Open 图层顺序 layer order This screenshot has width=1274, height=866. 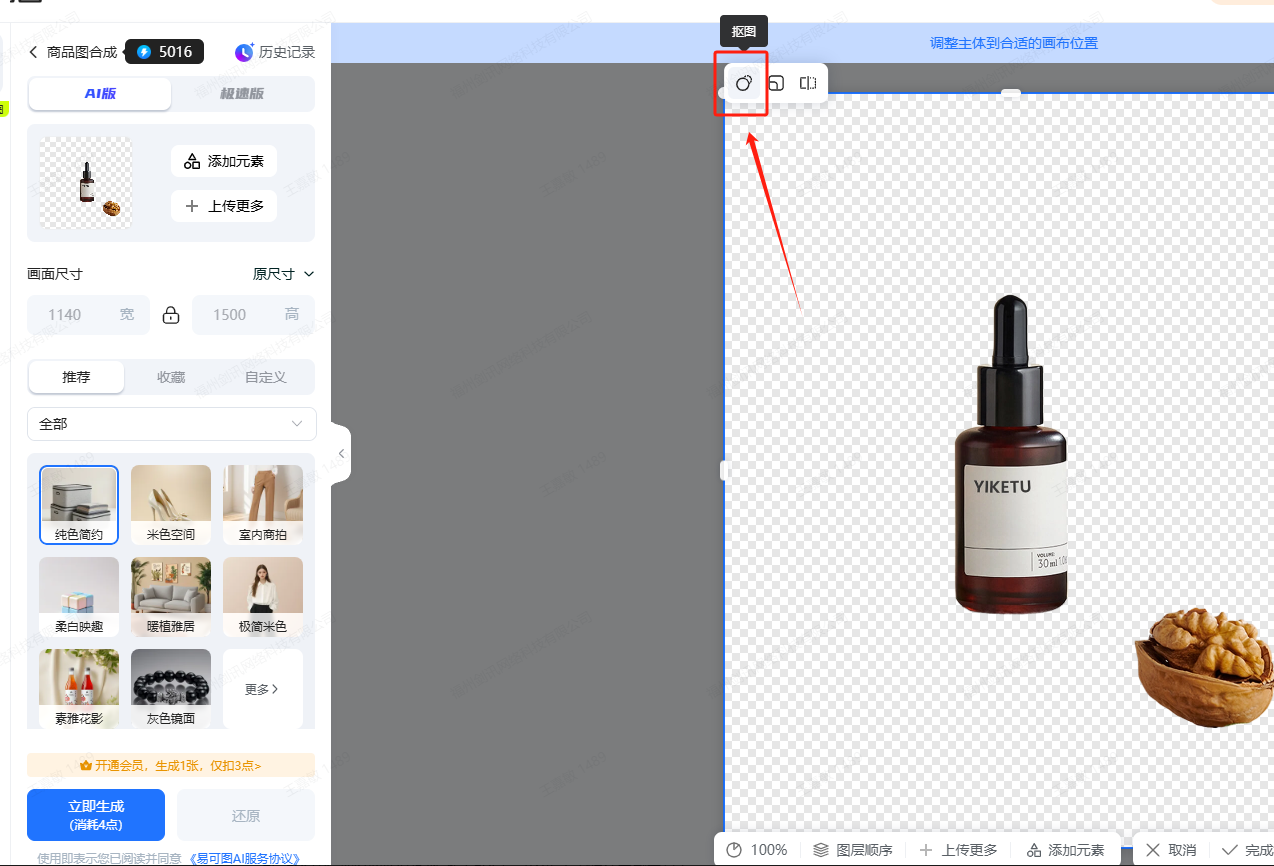pyautogui.click(x=852, y=850)
